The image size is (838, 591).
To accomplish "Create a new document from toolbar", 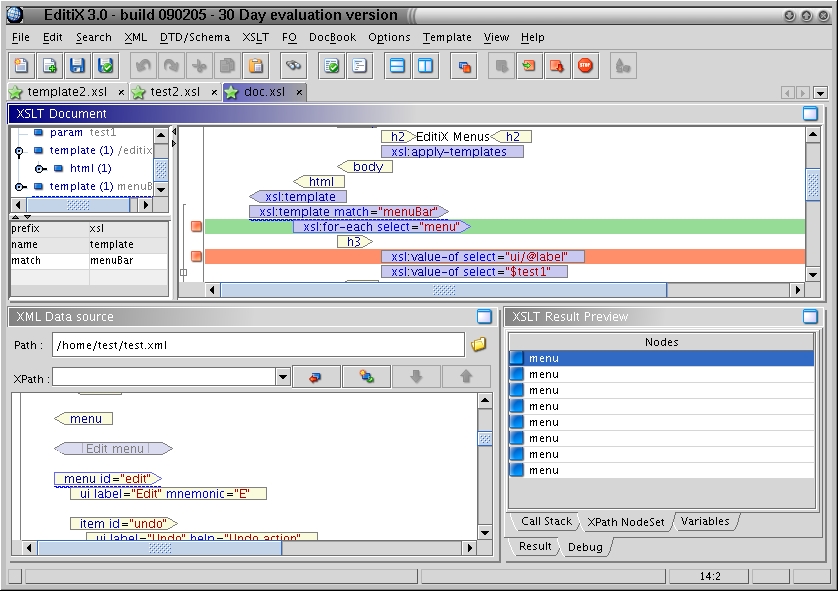I will 21,66.
